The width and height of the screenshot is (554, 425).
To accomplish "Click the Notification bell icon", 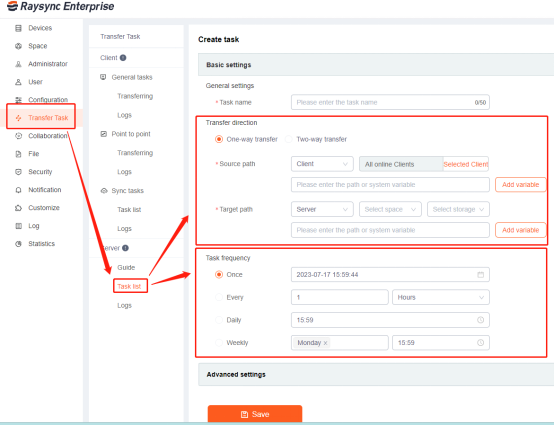I will click(x=18, y=190).
